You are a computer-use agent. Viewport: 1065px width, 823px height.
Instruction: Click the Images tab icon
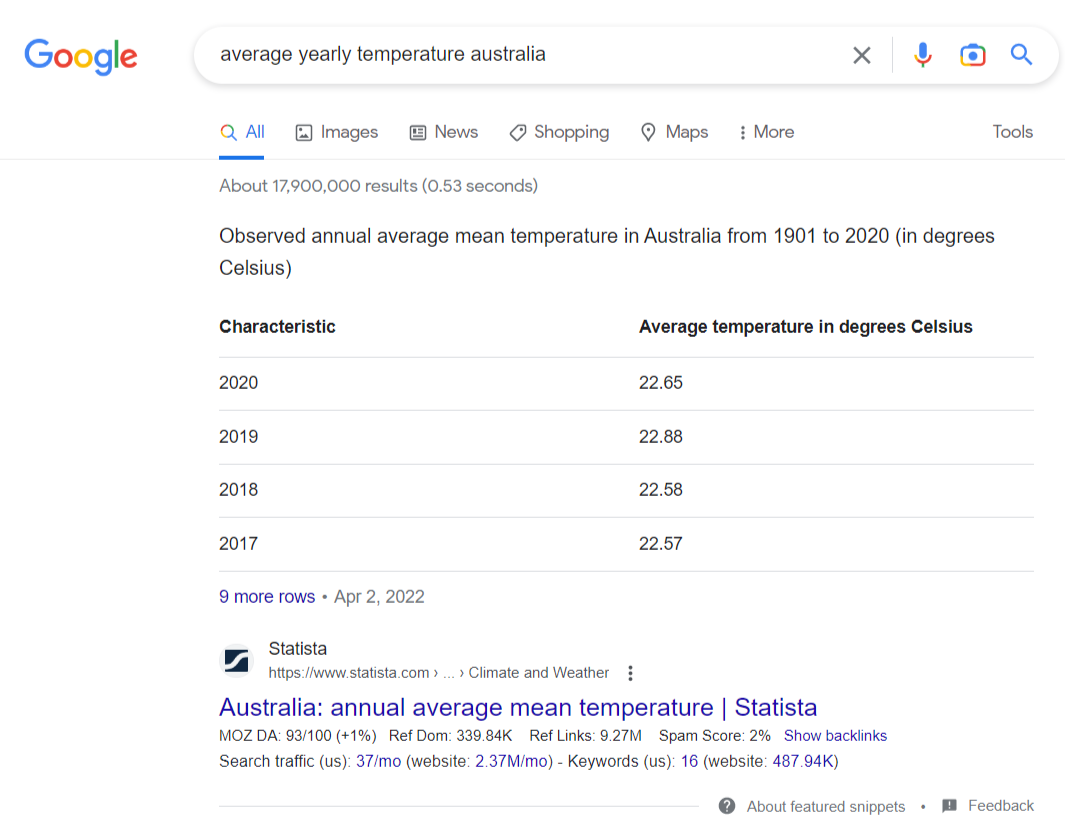(x=303, y=131)
